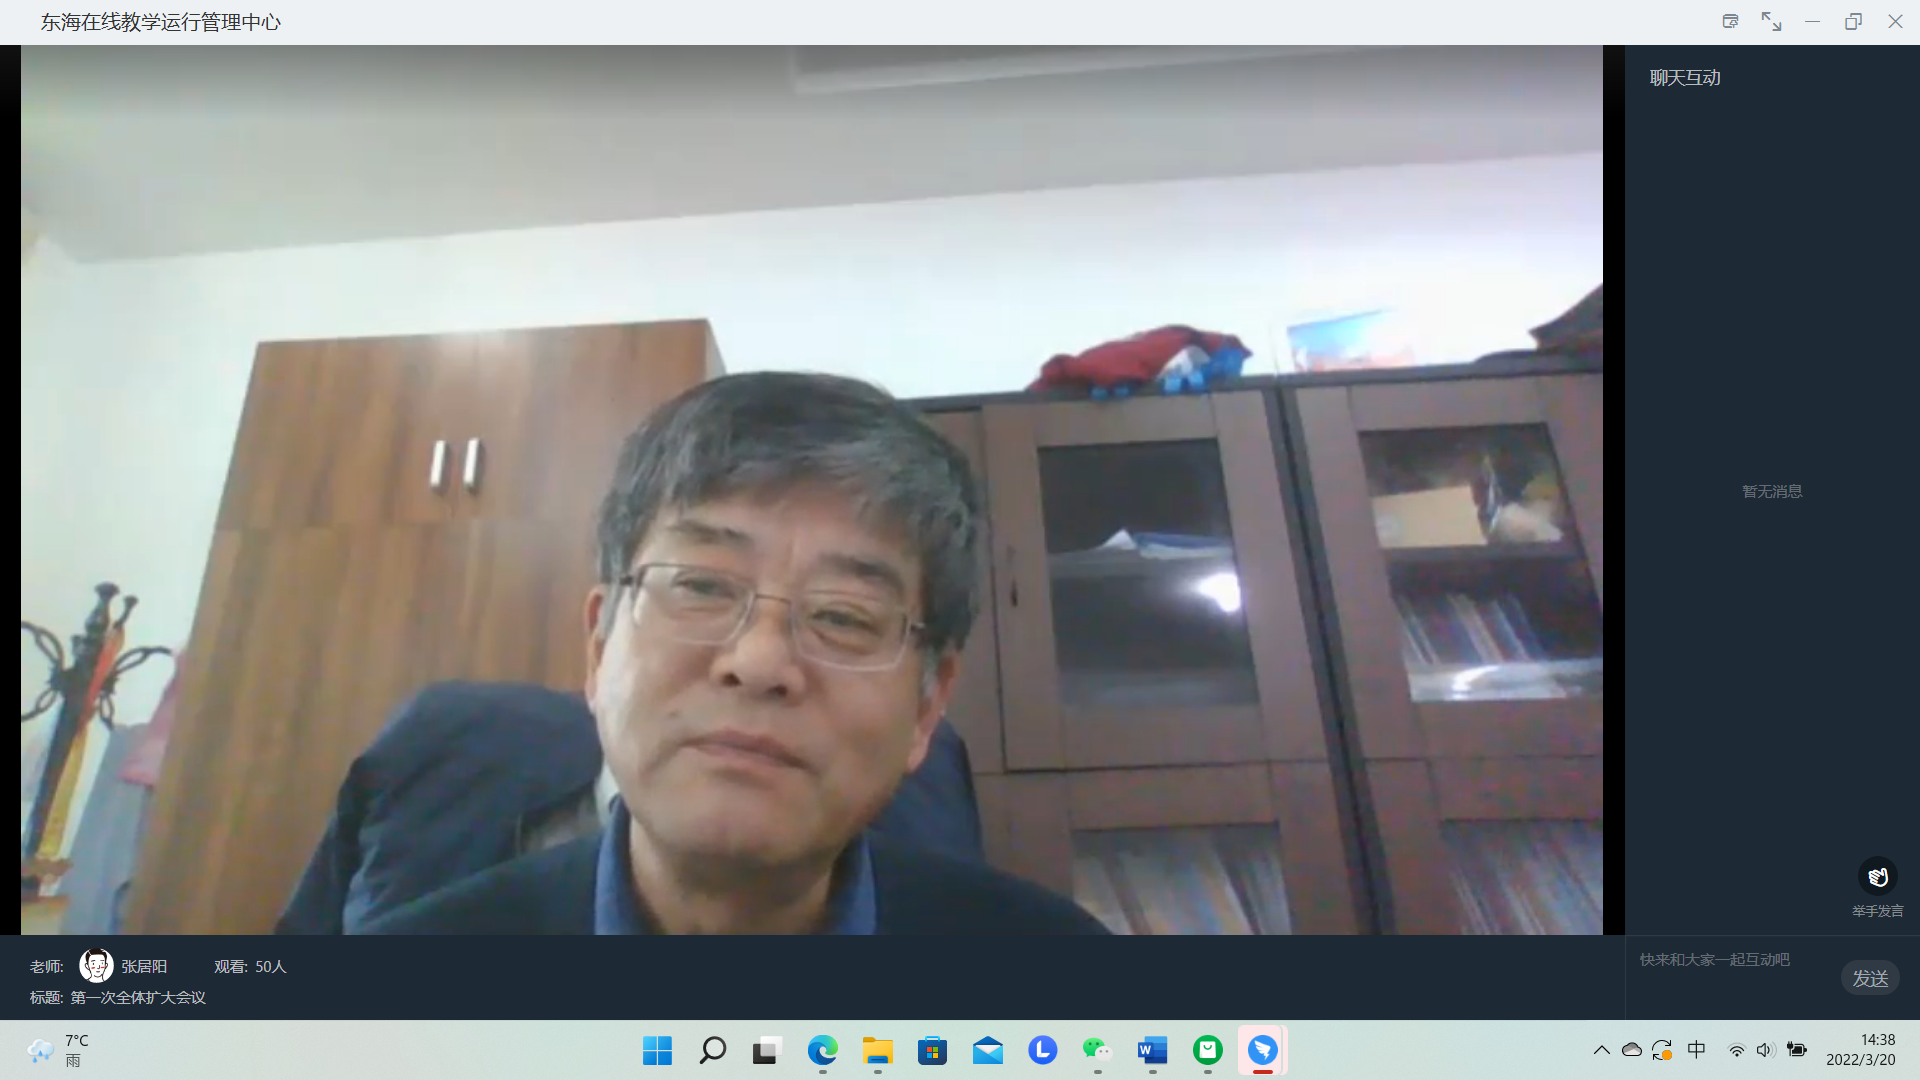Image resolution: width=1920 pixels, height=1080 pixels.
Task: Open the clock and date flyout
Action: (x=1860, y=1050)
